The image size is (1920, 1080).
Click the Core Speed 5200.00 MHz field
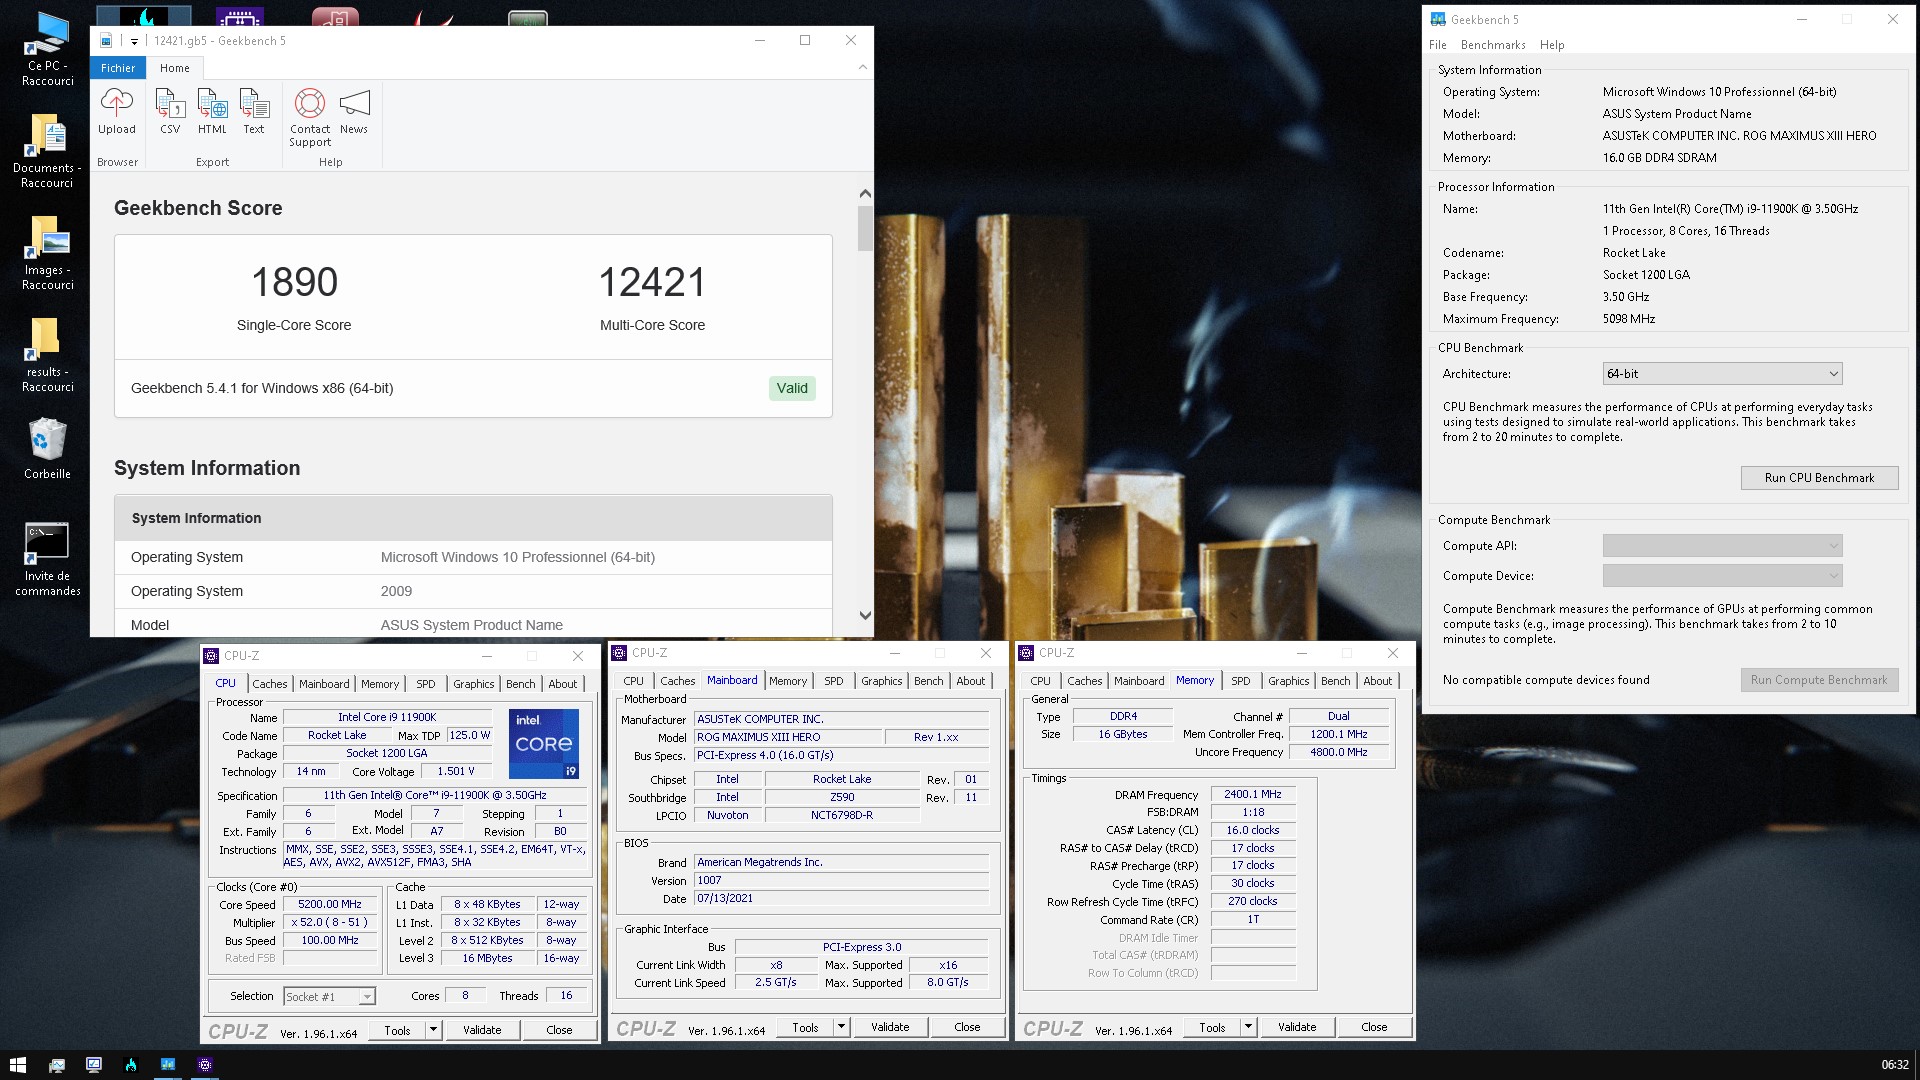click(x=330, y=905)
